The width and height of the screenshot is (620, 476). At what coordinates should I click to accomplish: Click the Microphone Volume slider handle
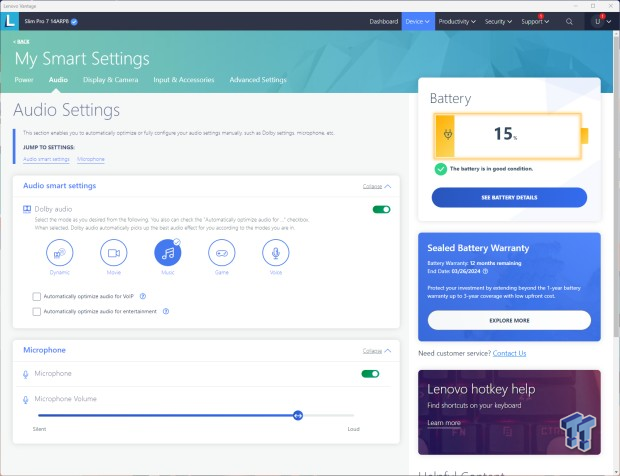point(298,416)
